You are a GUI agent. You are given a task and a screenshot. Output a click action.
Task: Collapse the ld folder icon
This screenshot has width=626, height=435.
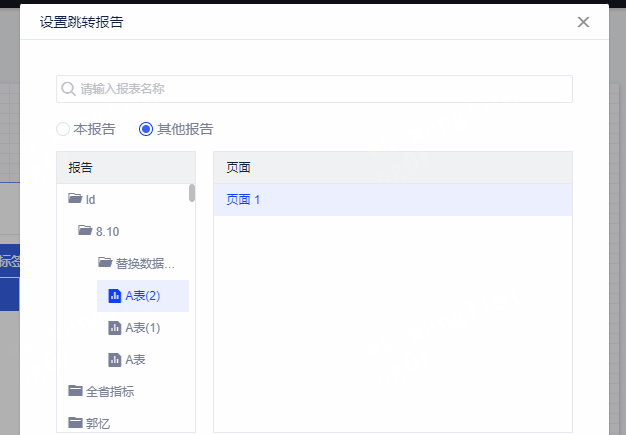click(75, 198)
